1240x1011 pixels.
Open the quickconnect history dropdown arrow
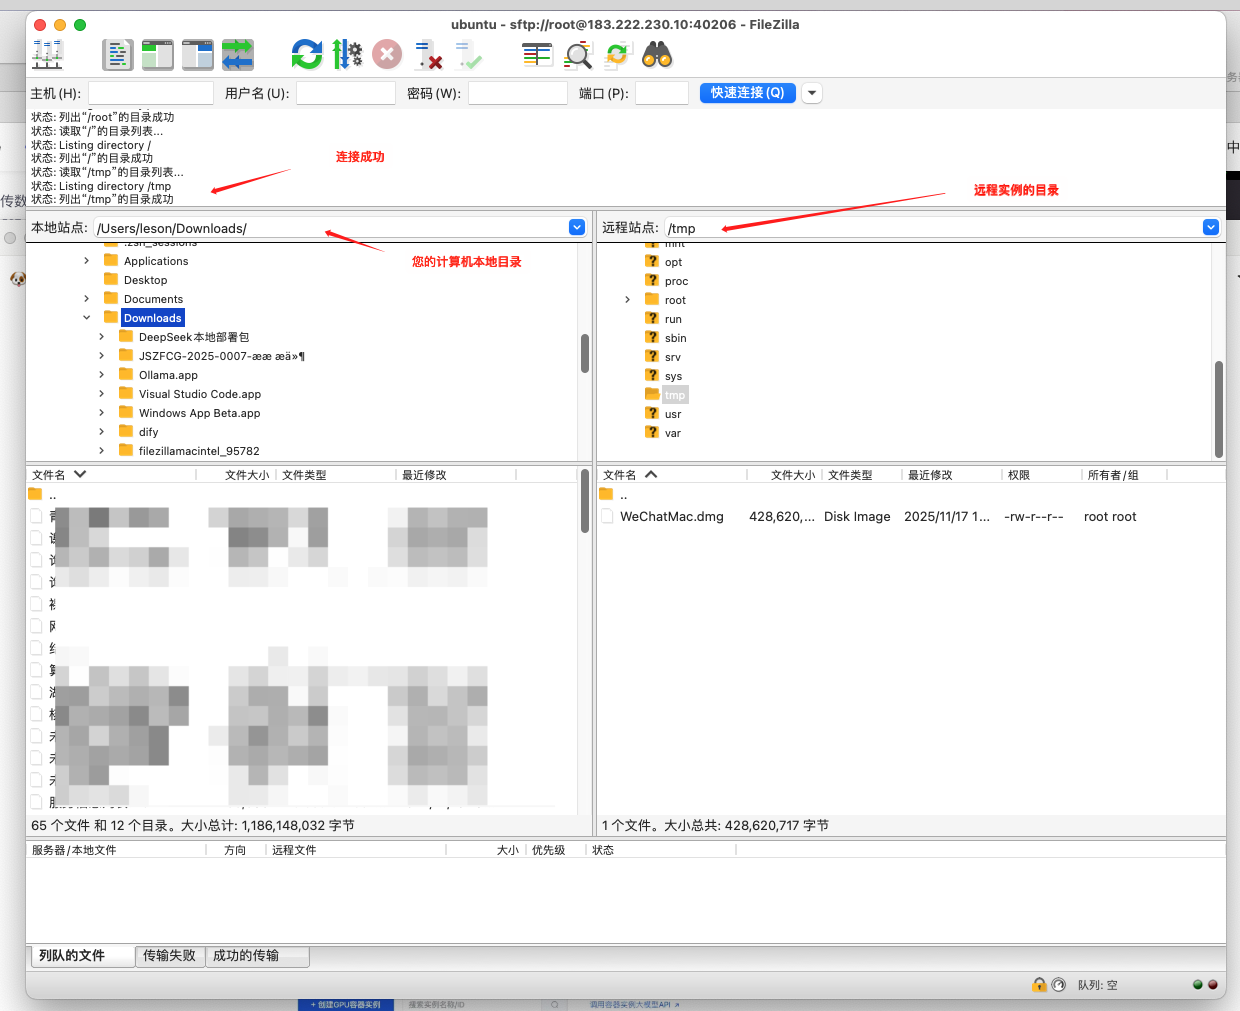point(812,93)
